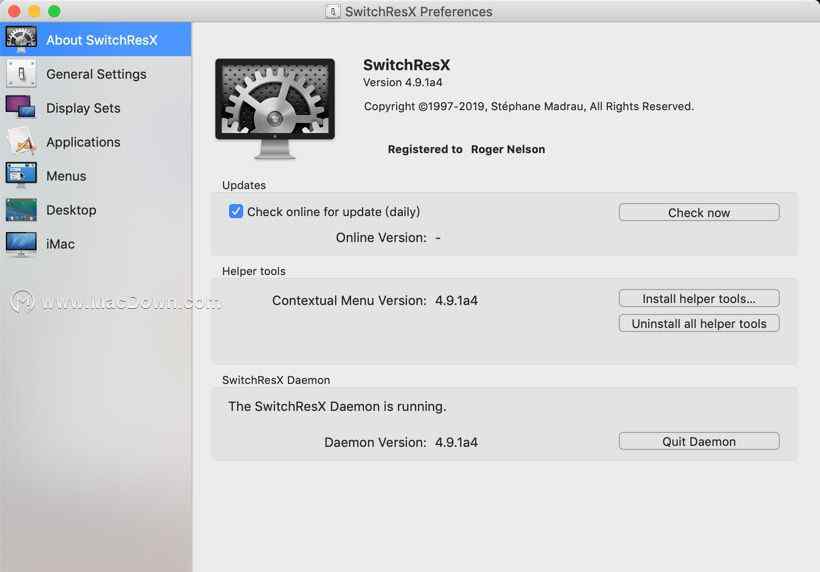Click the SwitchResX Daemon section heading
This screenshot has height=572, width=820.
tap(276, 380)
